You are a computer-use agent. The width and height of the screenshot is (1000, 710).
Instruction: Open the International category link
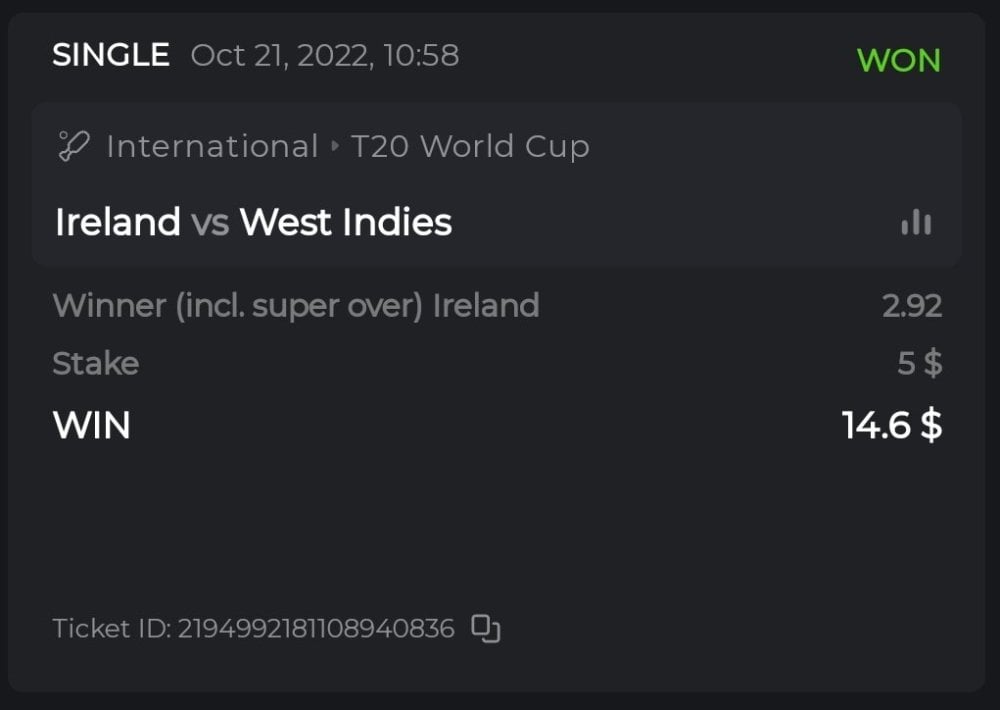click(211, 147)
